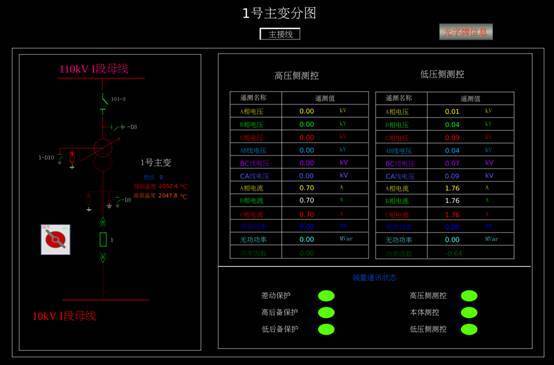Select low-side 无功功率 value 0.00

click(452, 240)
